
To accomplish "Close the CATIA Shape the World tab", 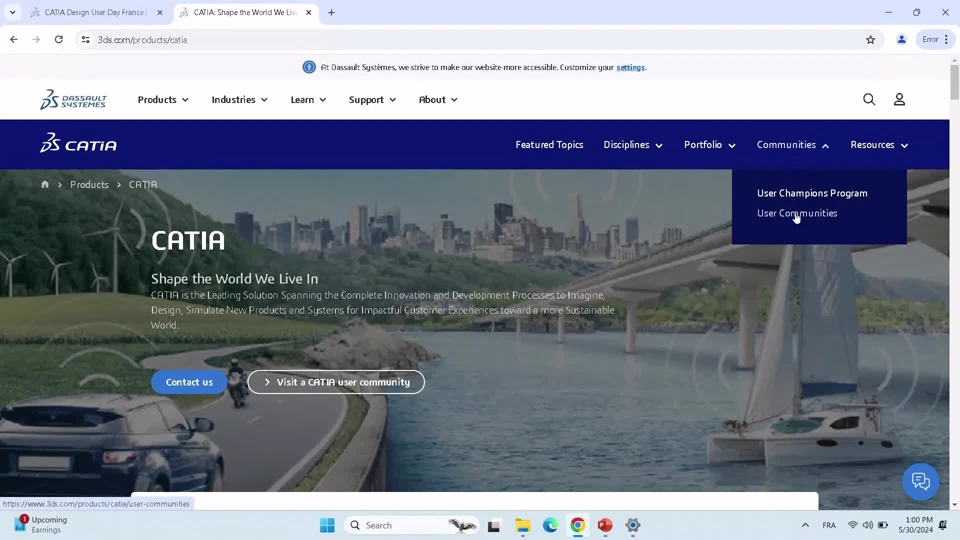I will [x=309, y=12].
